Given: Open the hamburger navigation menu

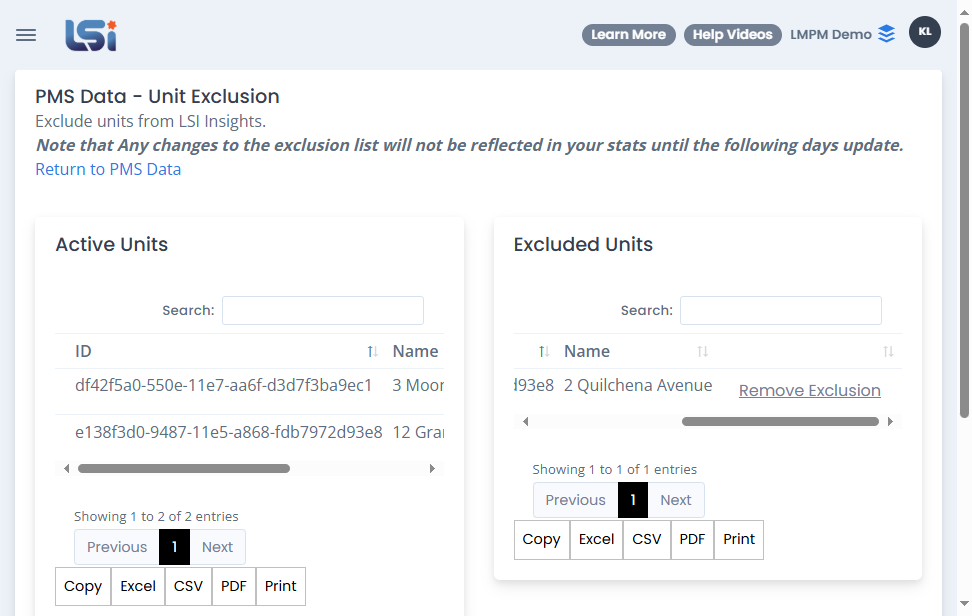Looking at the screenshot, I should (26, 35).
